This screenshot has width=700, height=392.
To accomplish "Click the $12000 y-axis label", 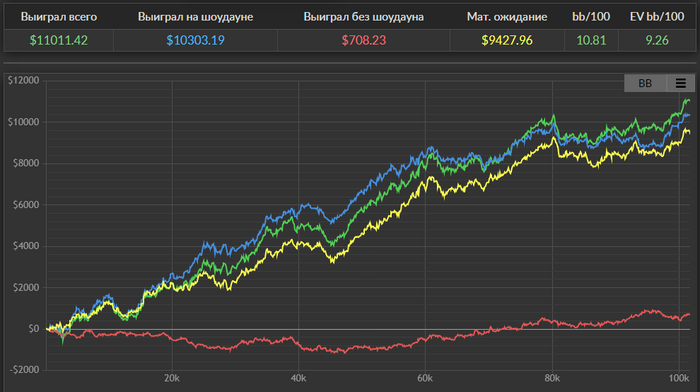I will point(23,80).
